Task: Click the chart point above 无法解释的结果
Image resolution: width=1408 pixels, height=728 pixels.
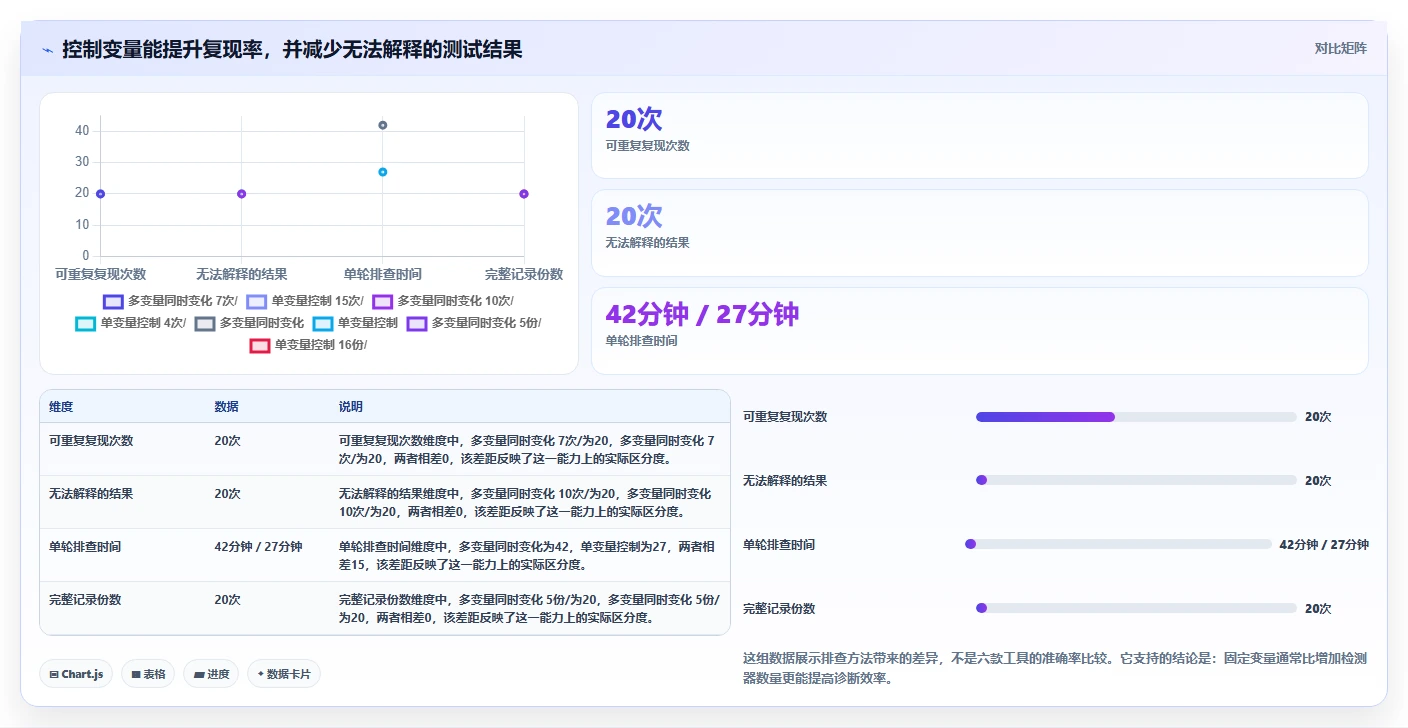Action: pos(241,194)
